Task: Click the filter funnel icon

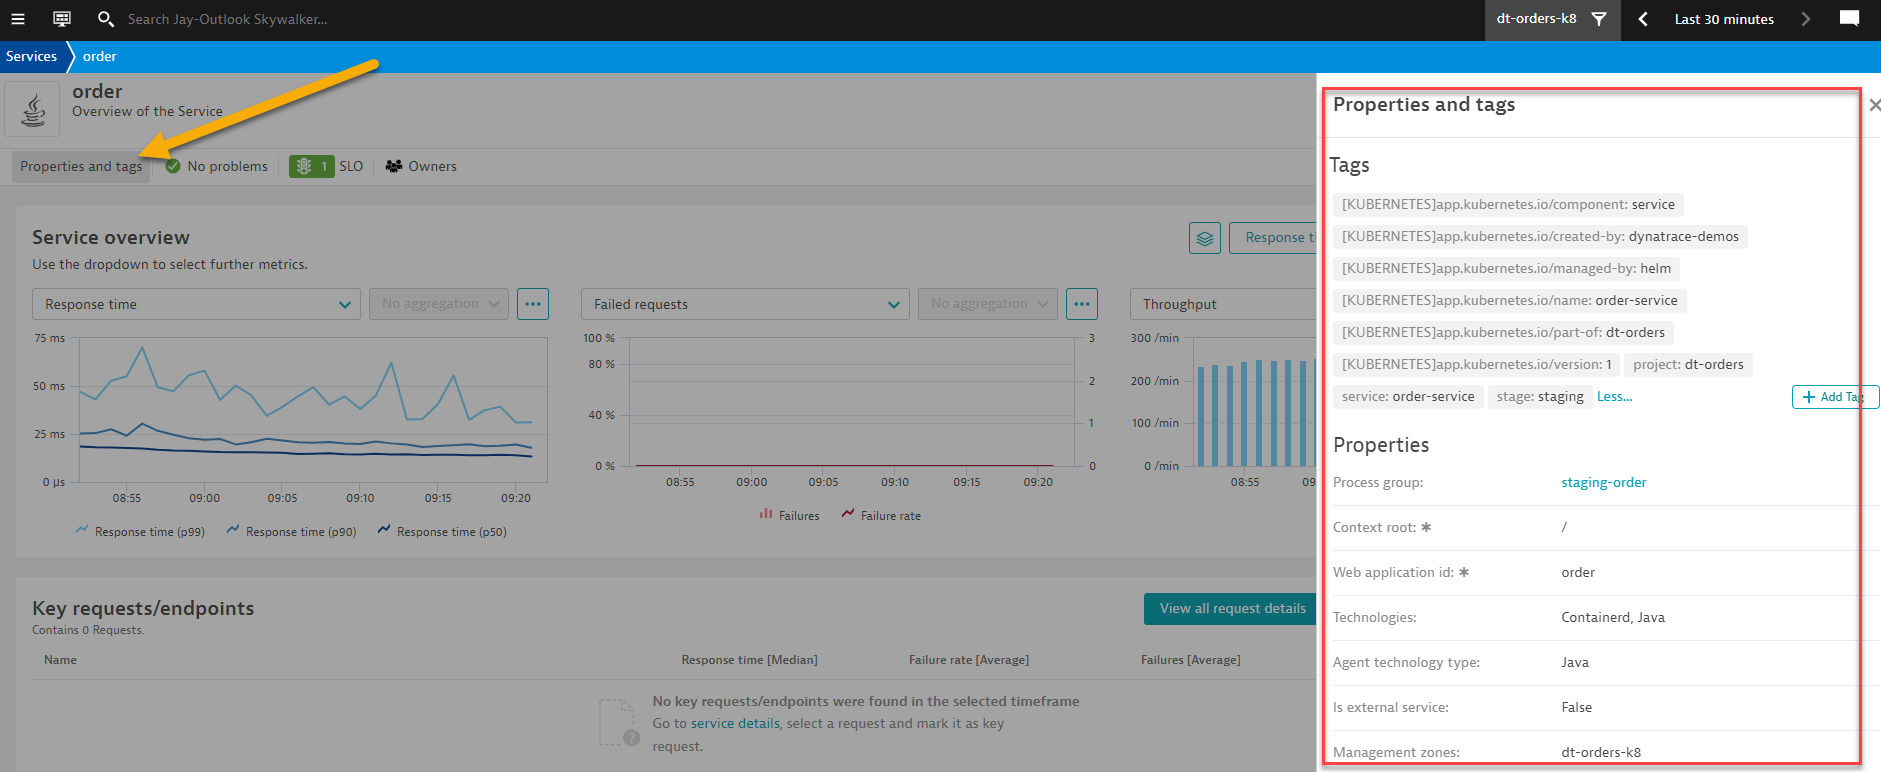Action: pyautogui.click(x=1599, y=19)
